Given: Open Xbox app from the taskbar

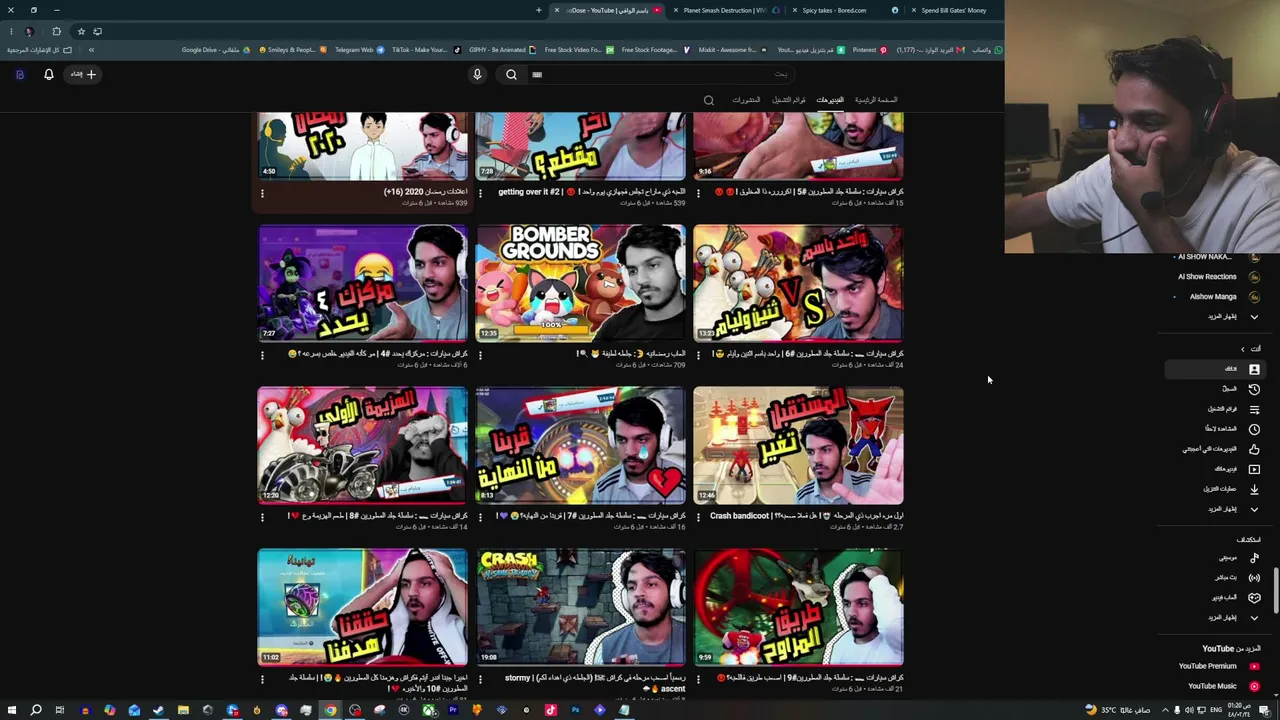Looking at the screenshot, I should (x=428, y=710).
